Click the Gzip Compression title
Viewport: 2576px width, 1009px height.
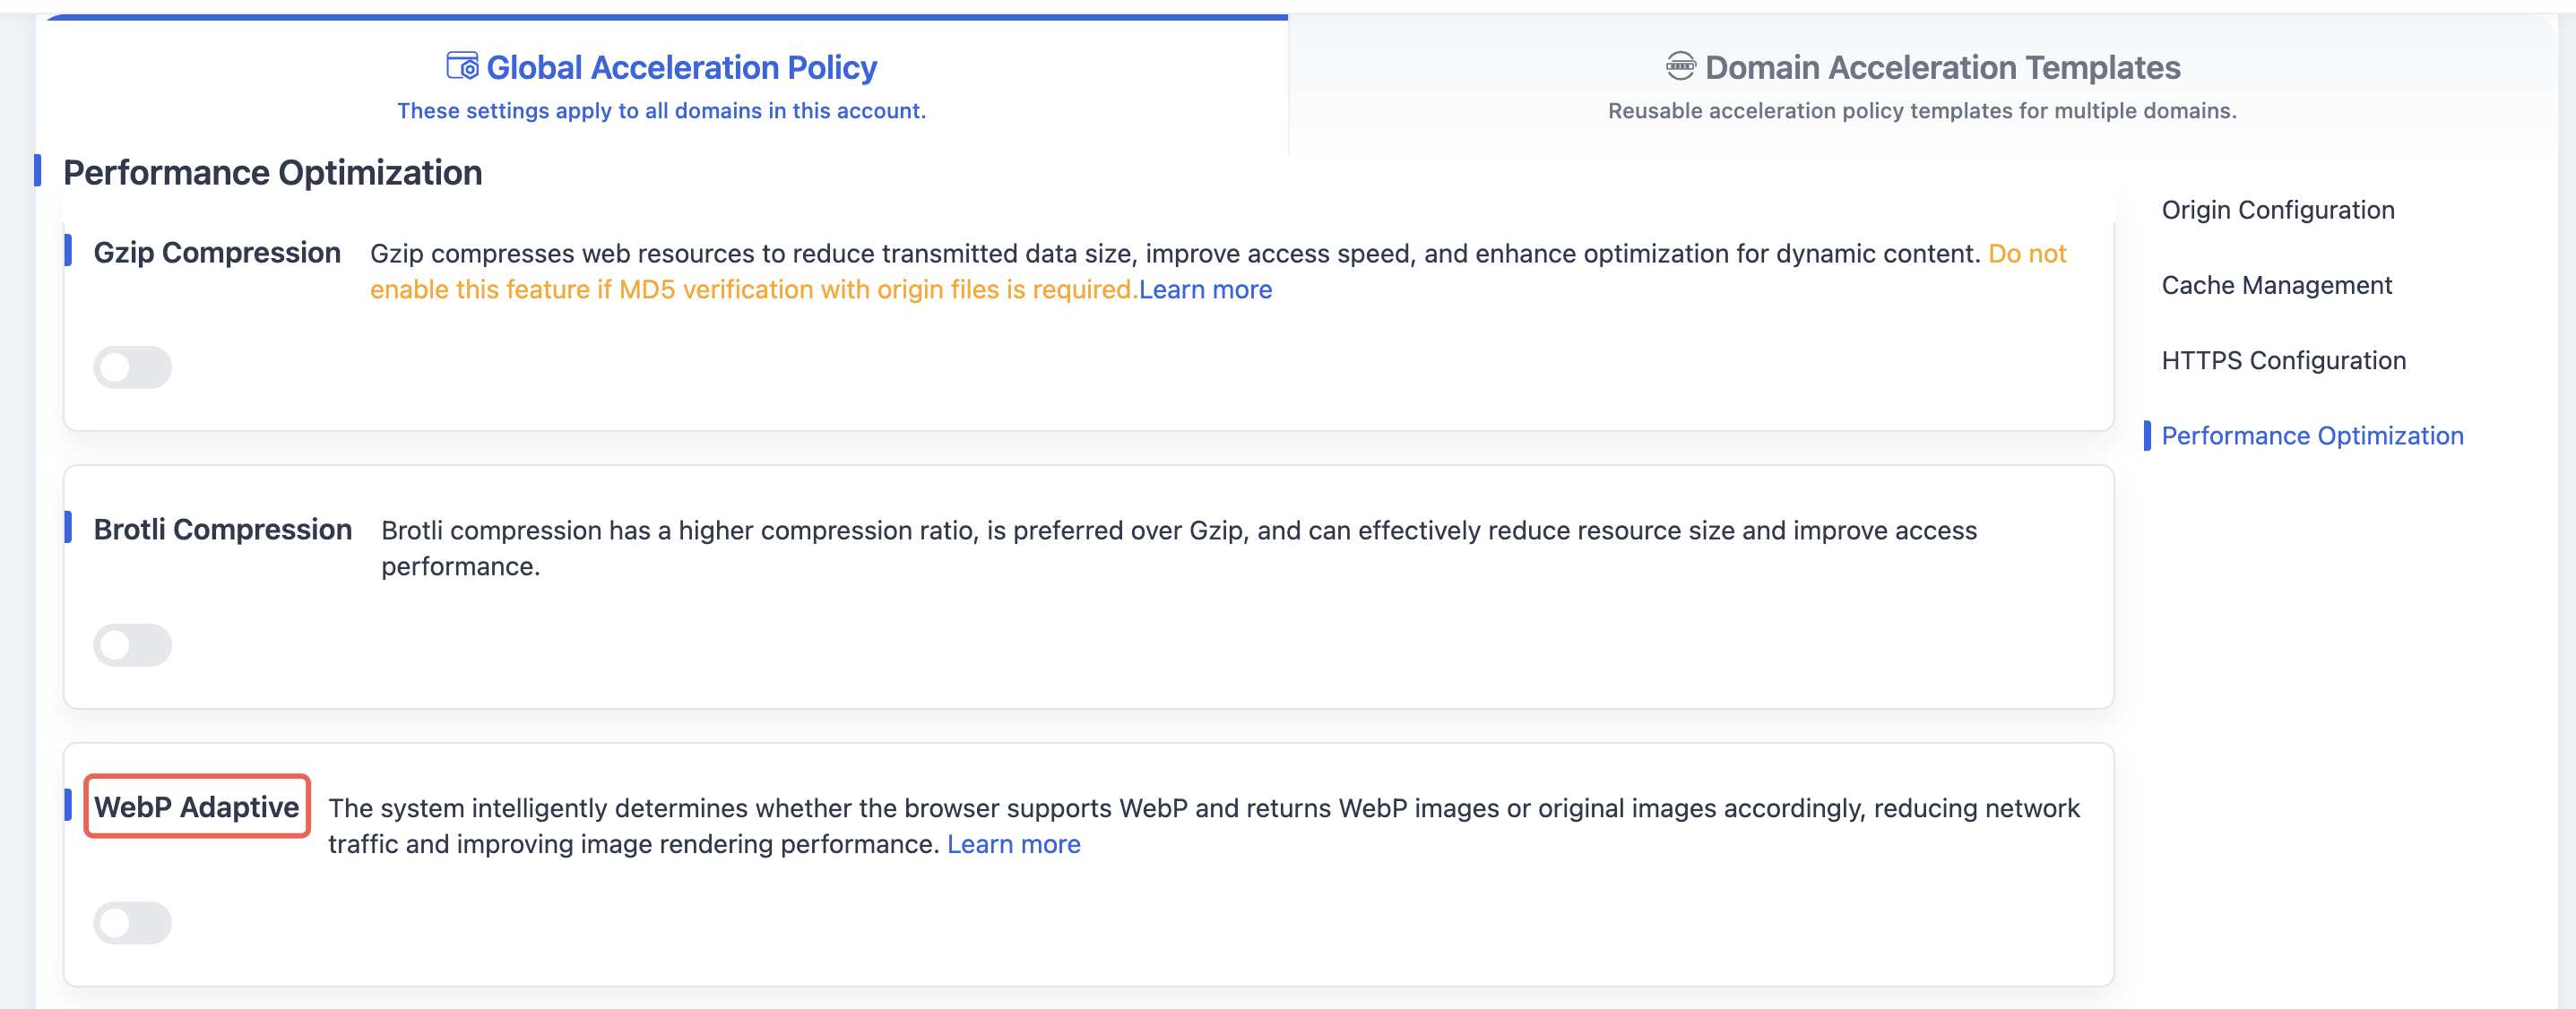click(x=217, y=253)
